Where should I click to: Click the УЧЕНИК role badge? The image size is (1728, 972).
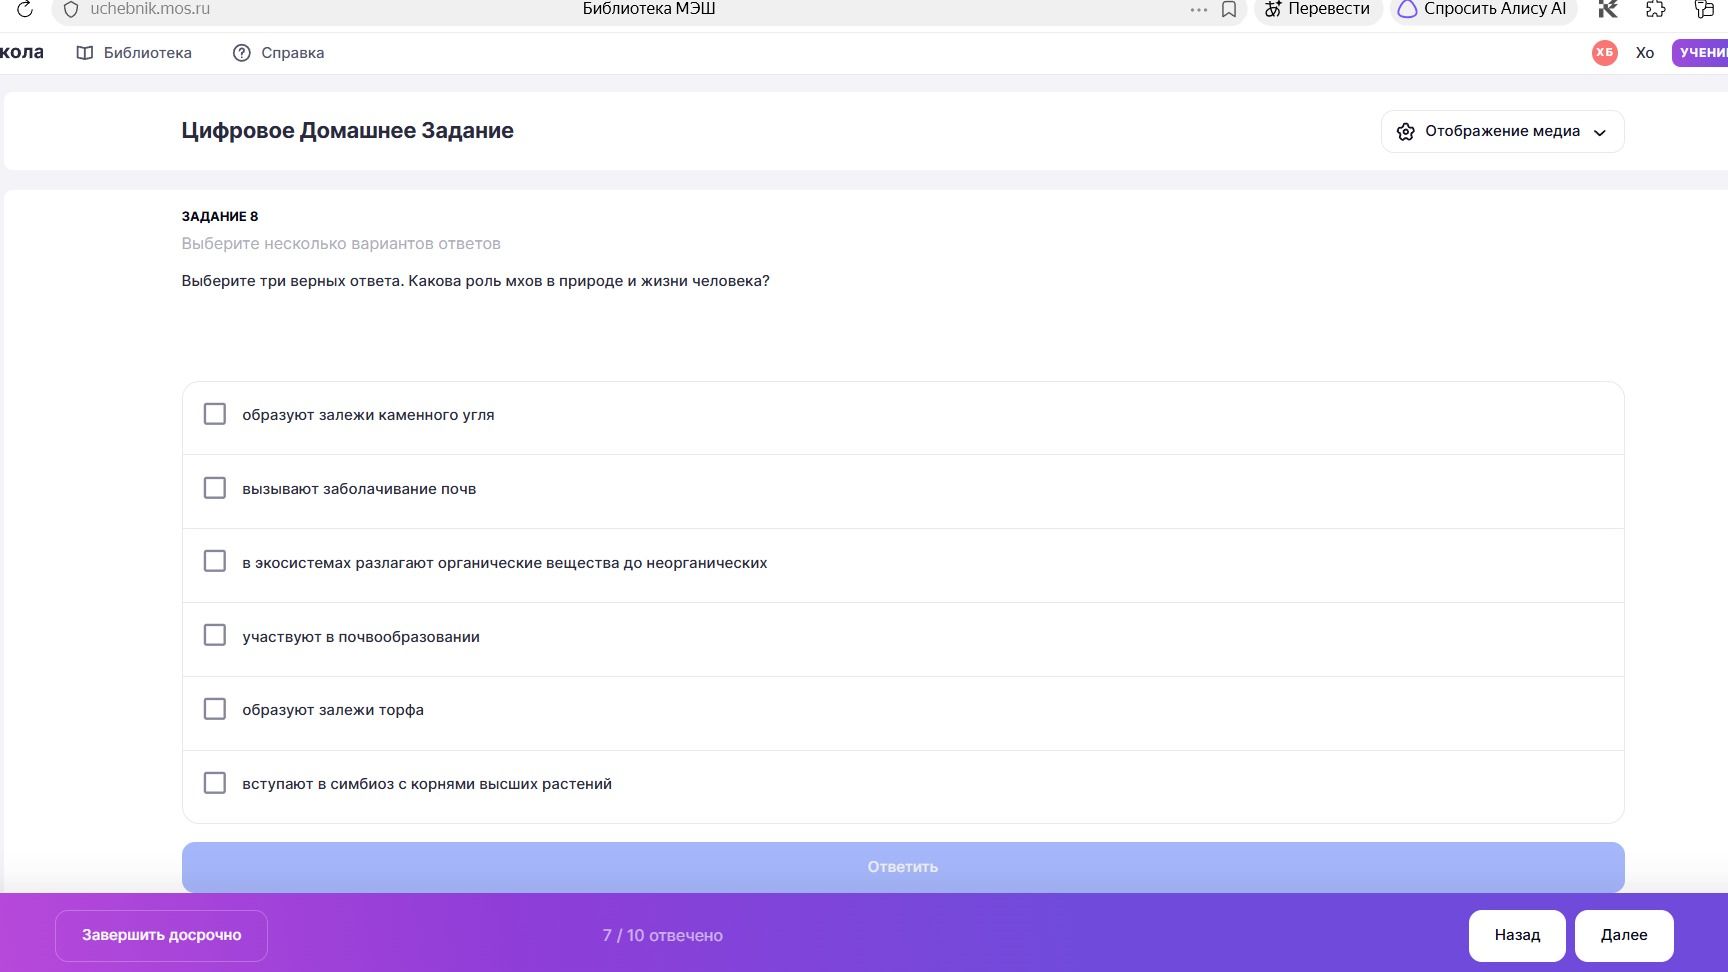click(x=1701, y=53)
